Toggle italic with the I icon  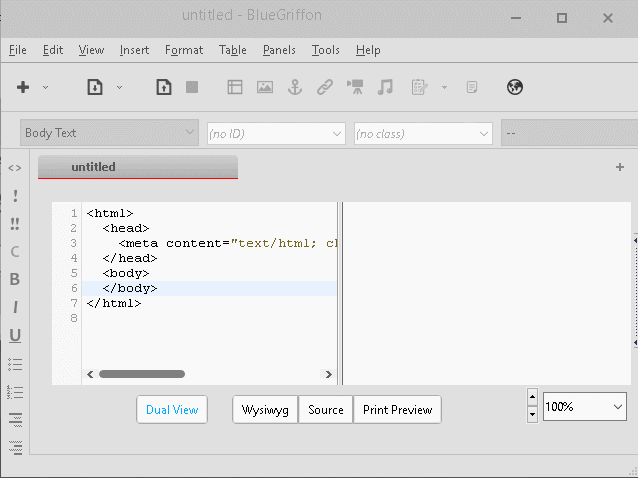15,307
